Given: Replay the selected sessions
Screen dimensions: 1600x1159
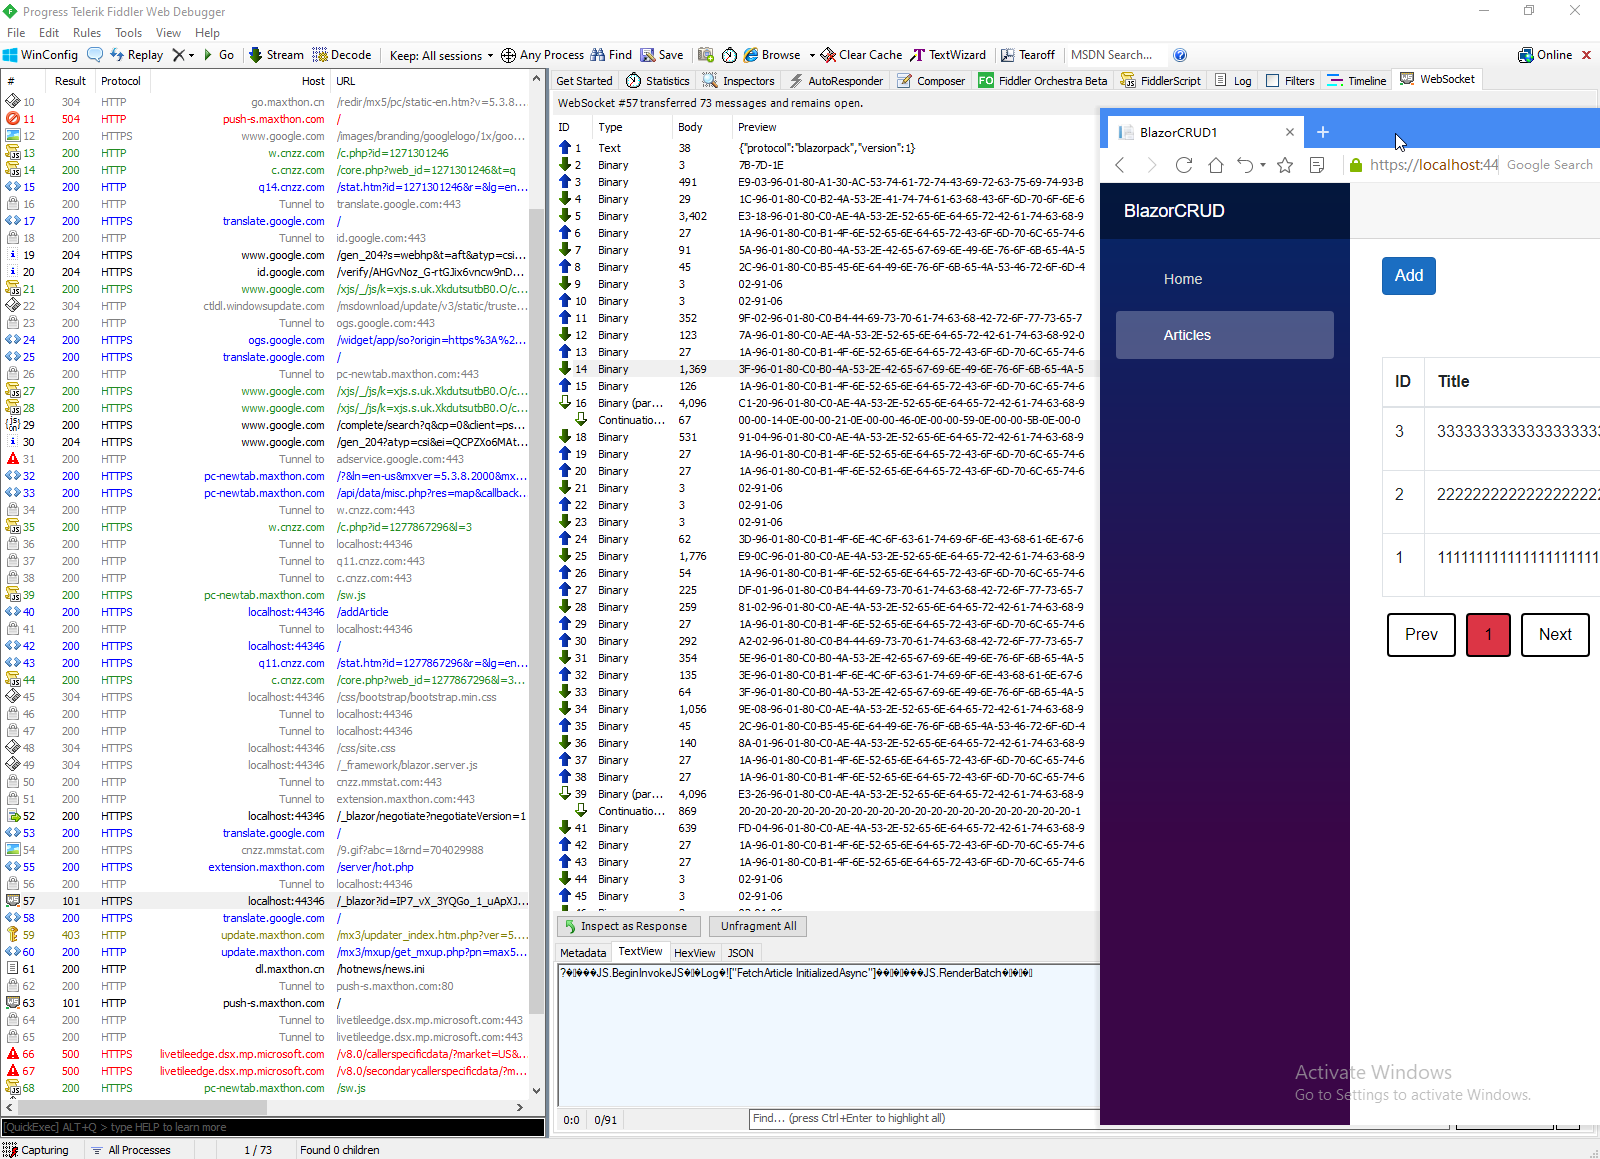Looking at the screenshot, I should click(x=137, y=55).
